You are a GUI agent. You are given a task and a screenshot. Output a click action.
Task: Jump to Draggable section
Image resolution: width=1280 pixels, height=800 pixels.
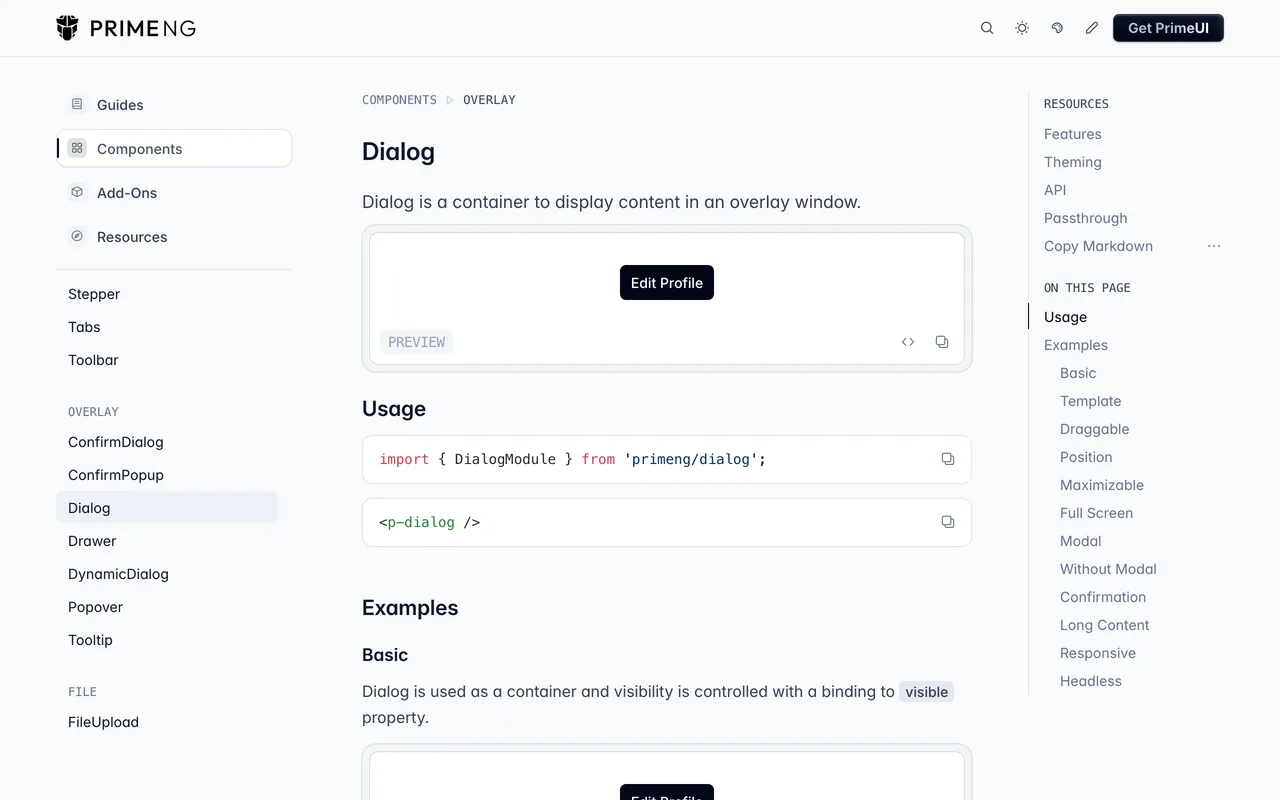pos(1095,429)
